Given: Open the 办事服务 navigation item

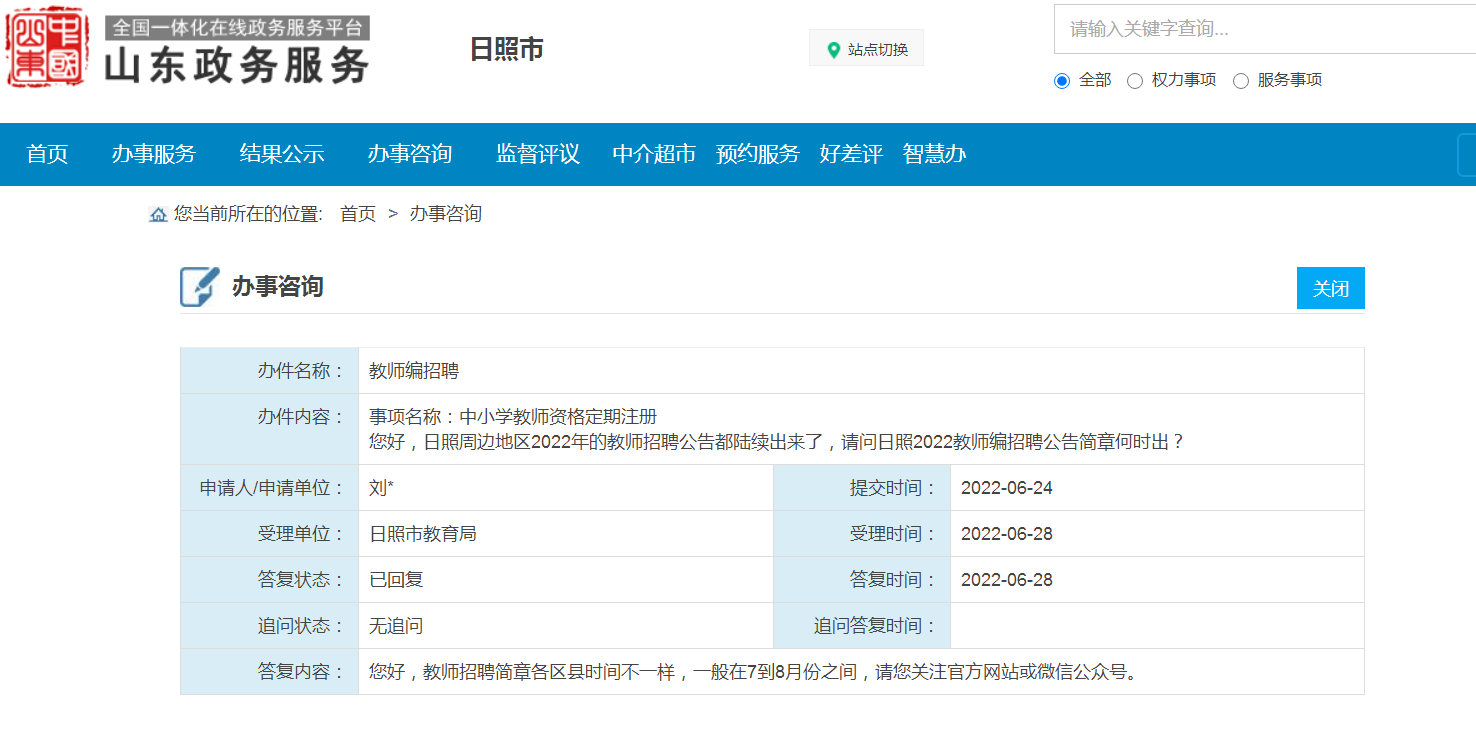Looking at the screenshot, I should point(154,154).
